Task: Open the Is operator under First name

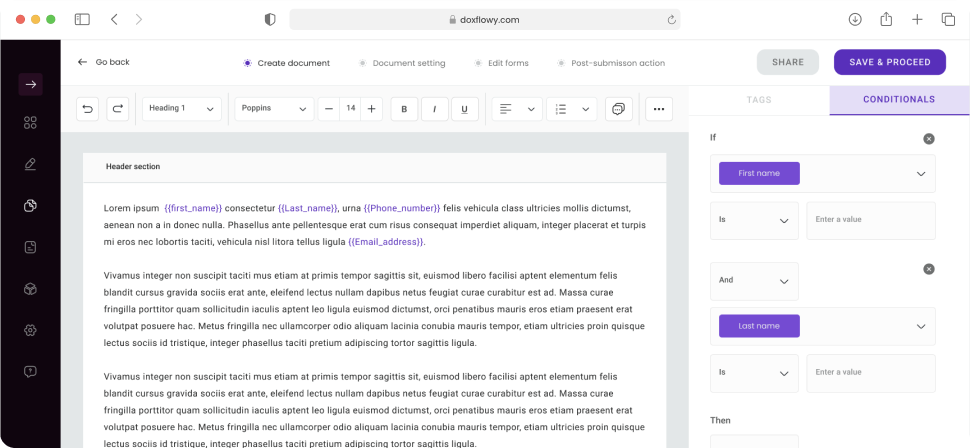Action: [x=754, y=220]
